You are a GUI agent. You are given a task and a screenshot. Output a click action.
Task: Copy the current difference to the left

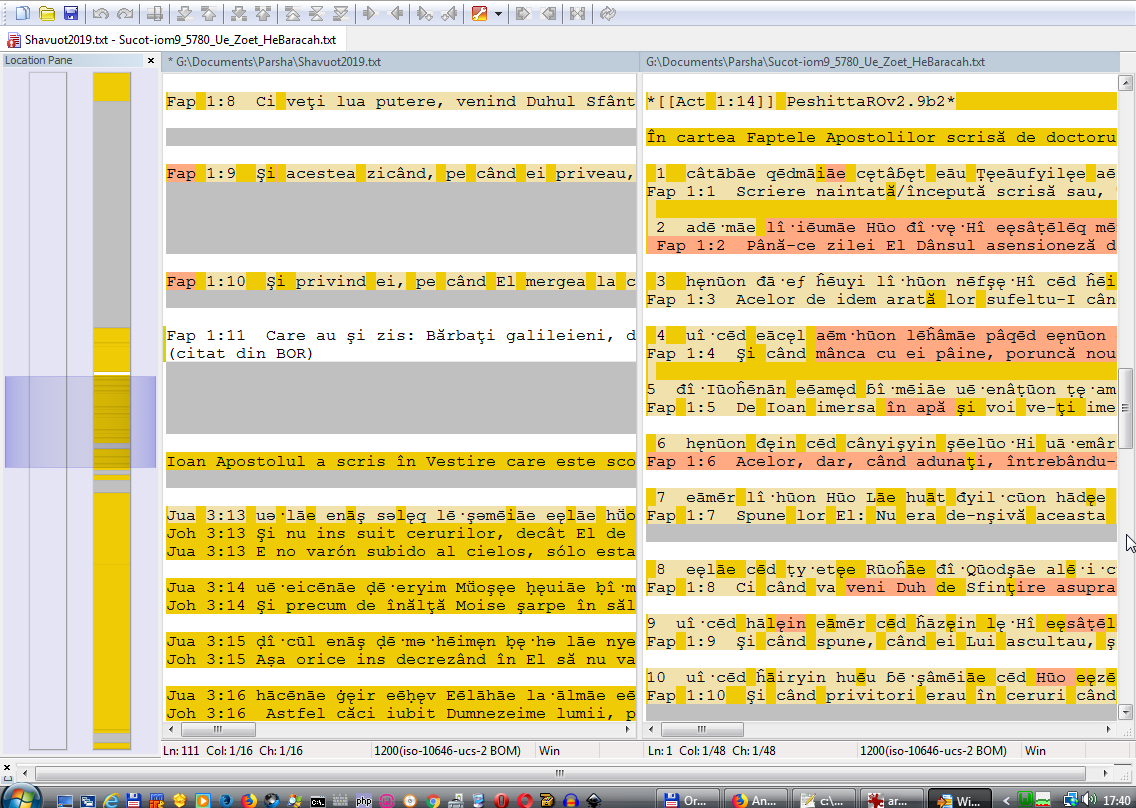[x=396, y=13]
